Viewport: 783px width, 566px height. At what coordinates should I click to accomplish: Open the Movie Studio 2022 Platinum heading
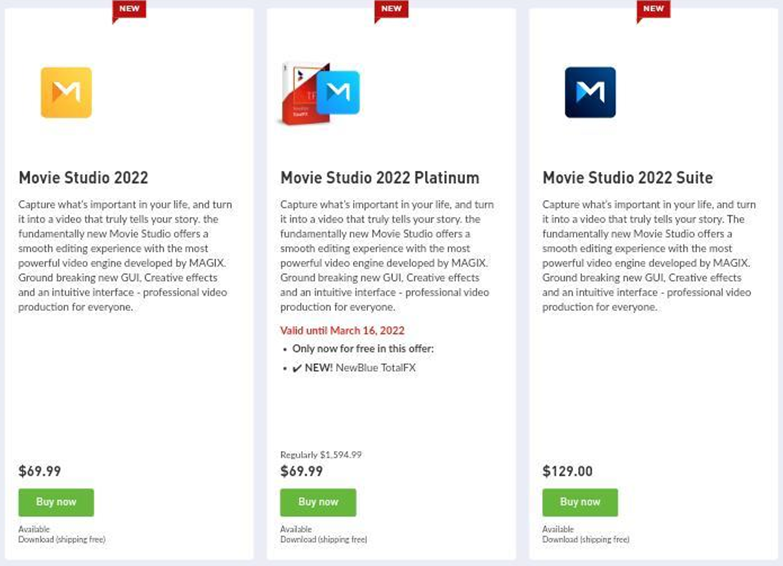coord(380,178)
